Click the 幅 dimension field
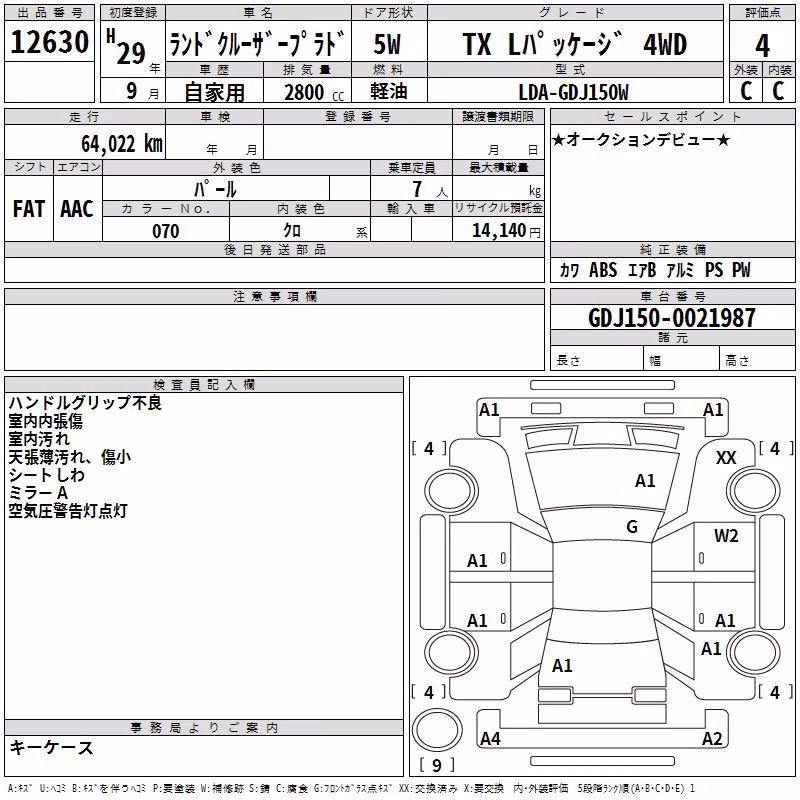Viewport: 800px width, 800px height. click(x=681, y=359)
